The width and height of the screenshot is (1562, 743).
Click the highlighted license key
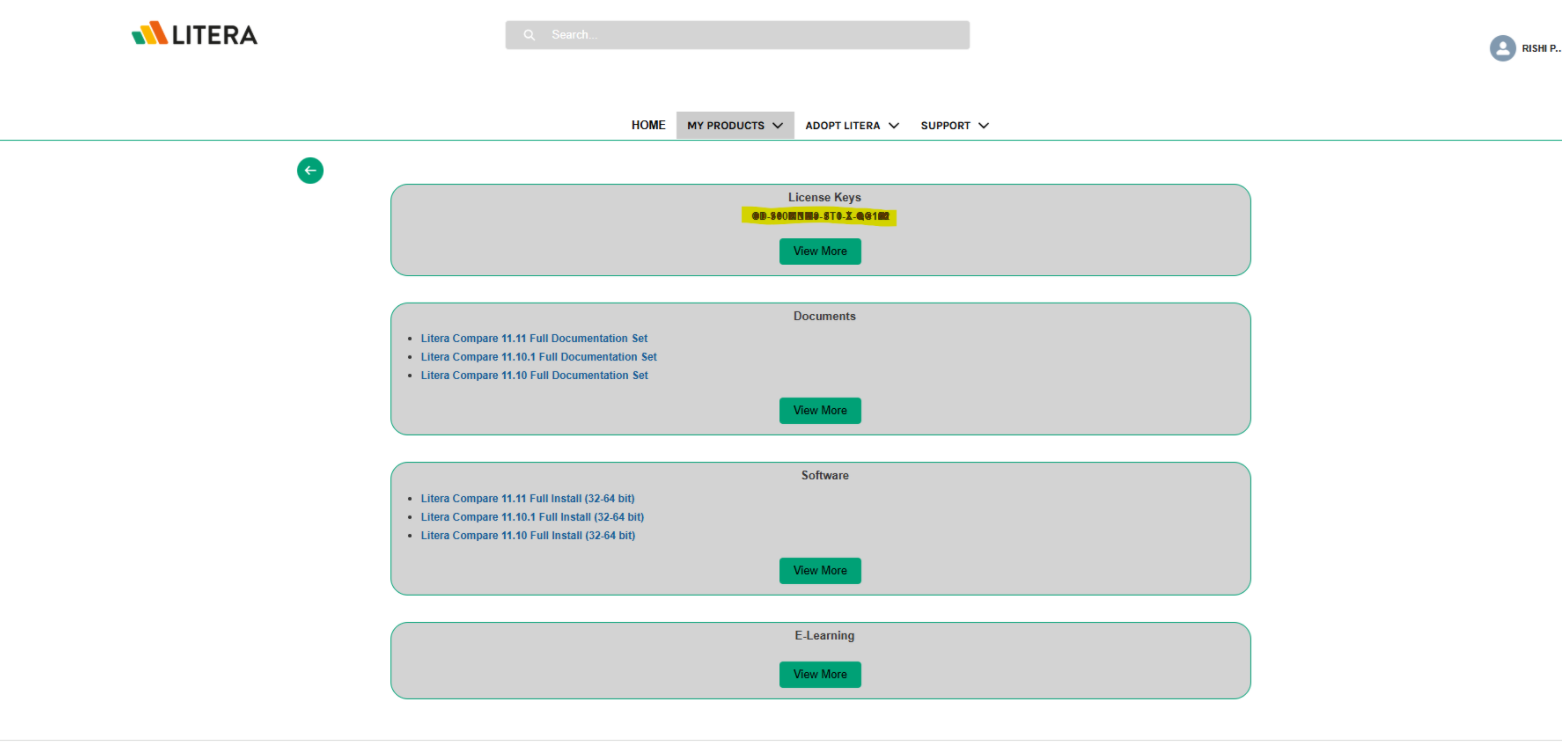click(818, 215)
